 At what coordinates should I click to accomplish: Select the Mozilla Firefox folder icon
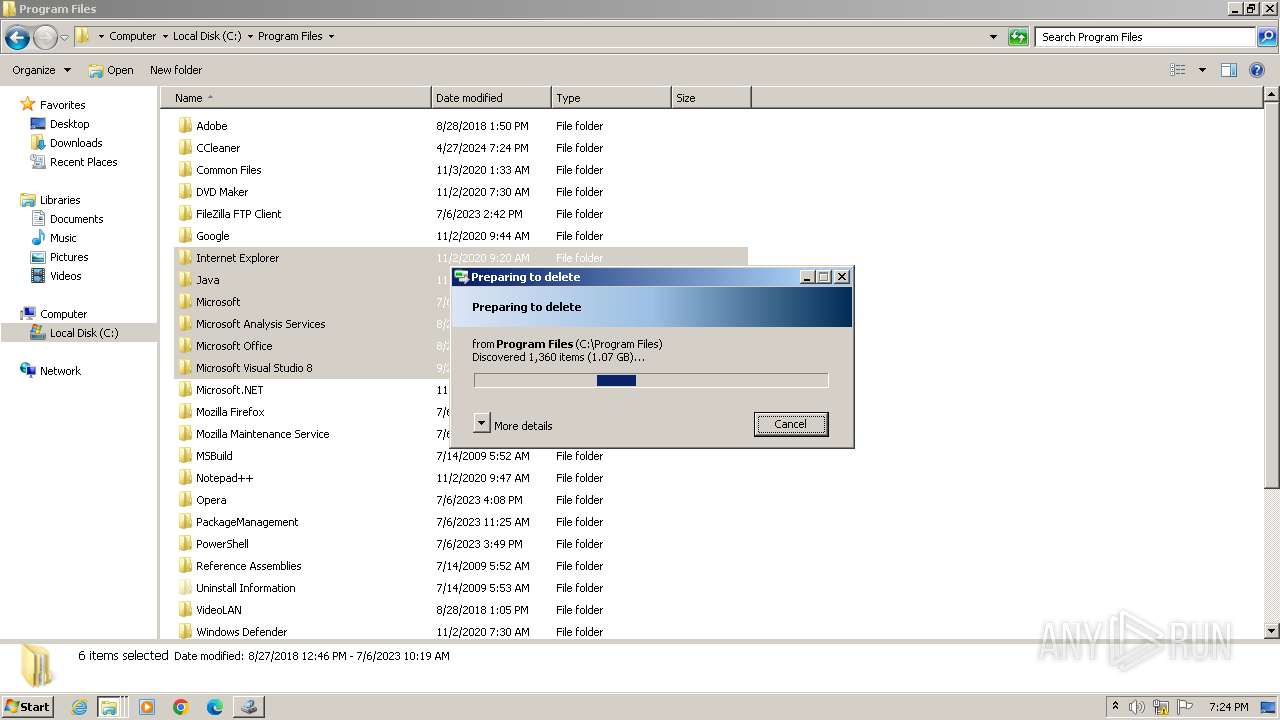185,412
